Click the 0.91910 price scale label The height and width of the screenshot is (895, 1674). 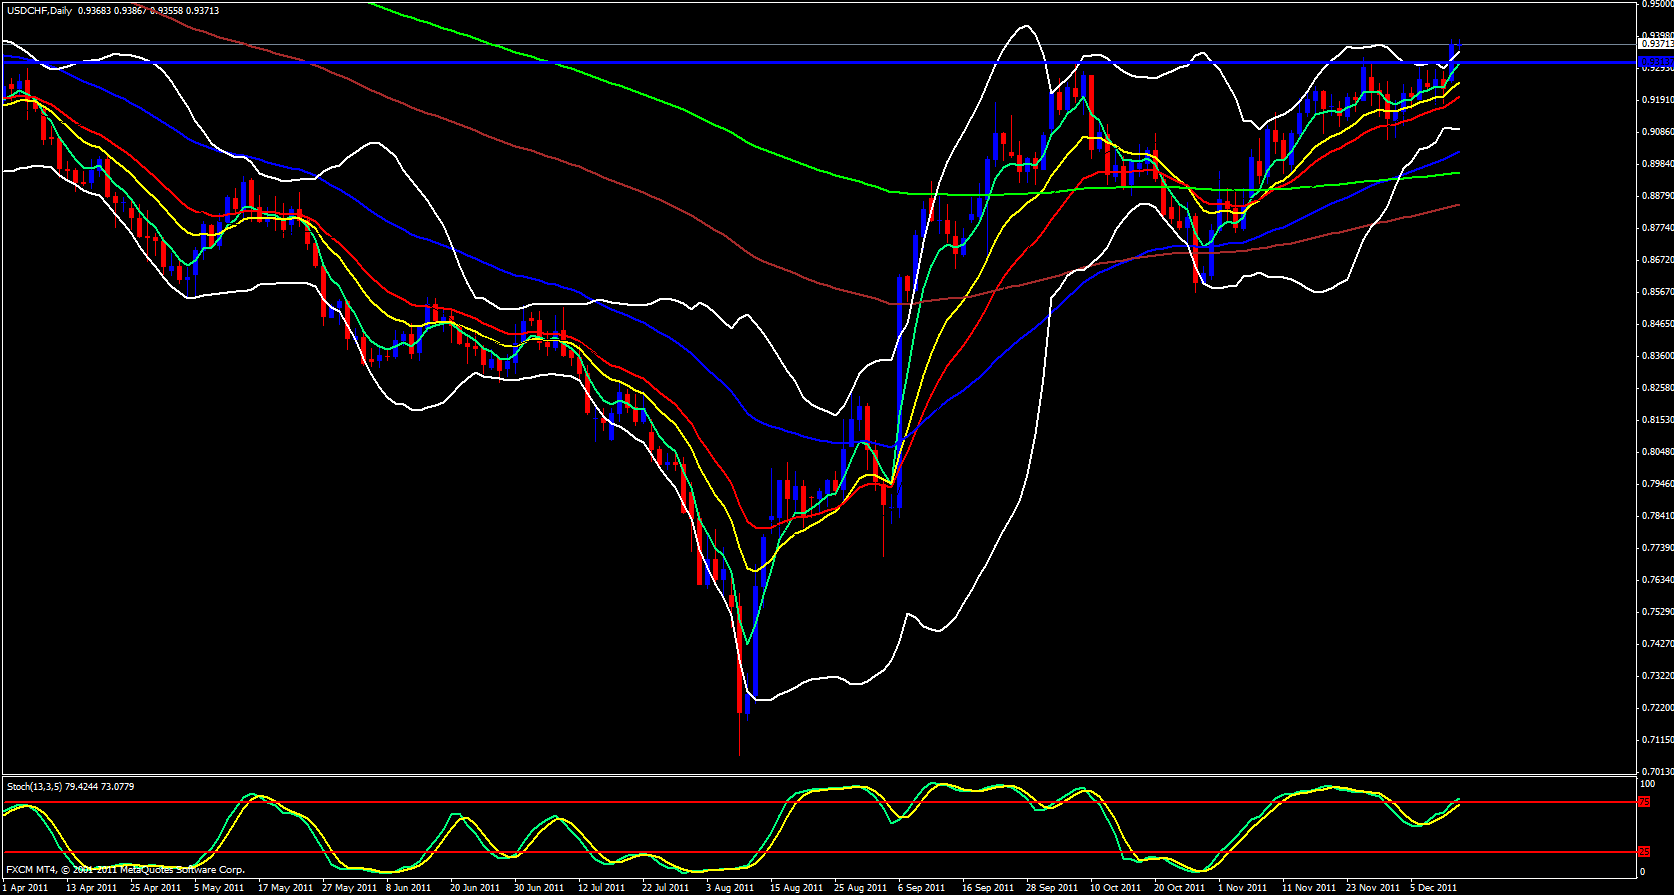1656,100
